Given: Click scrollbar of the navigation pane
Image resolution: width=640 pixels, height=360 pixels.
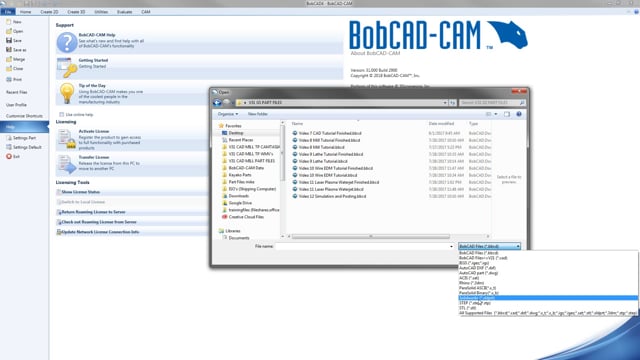Looking at the screenshot, I should (282, 153).
